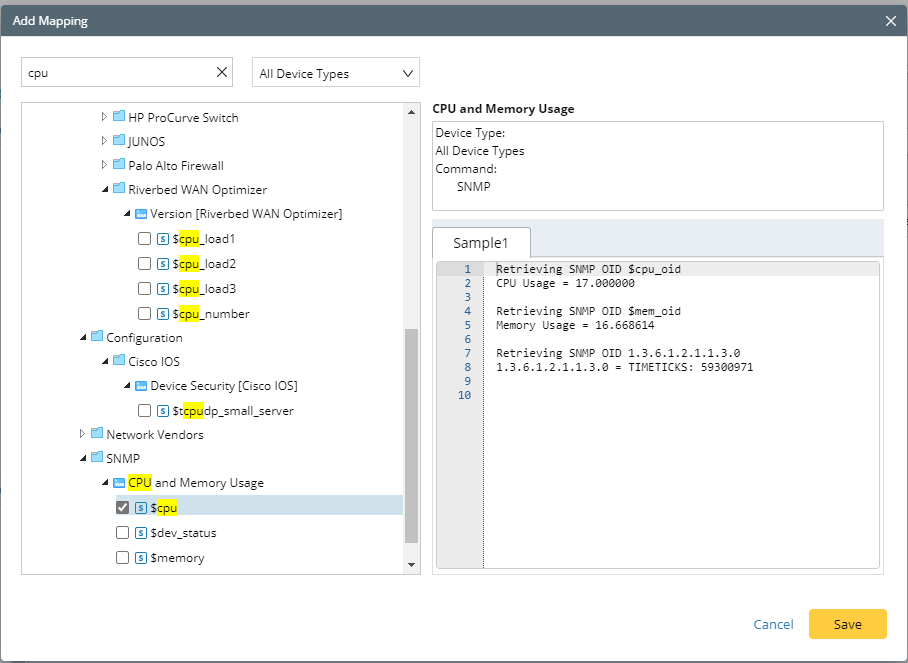
Task: Click the Cancel link
Action: (x=773, y=624)
